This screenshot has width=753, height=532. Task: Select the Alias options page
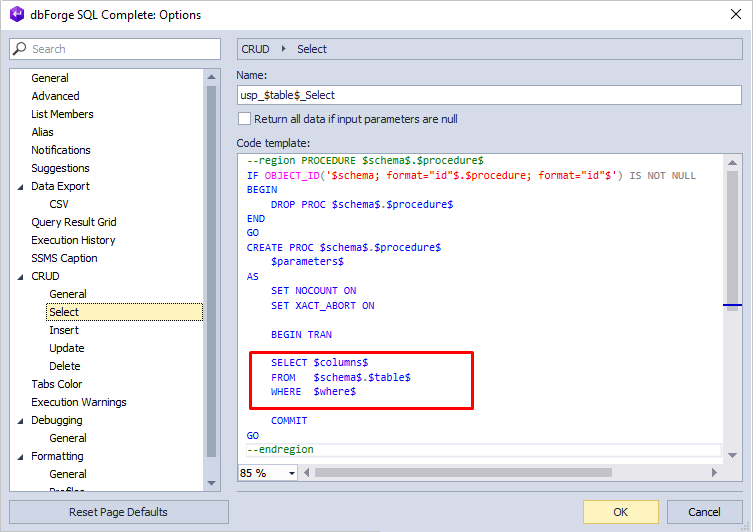tap(42, 132)
